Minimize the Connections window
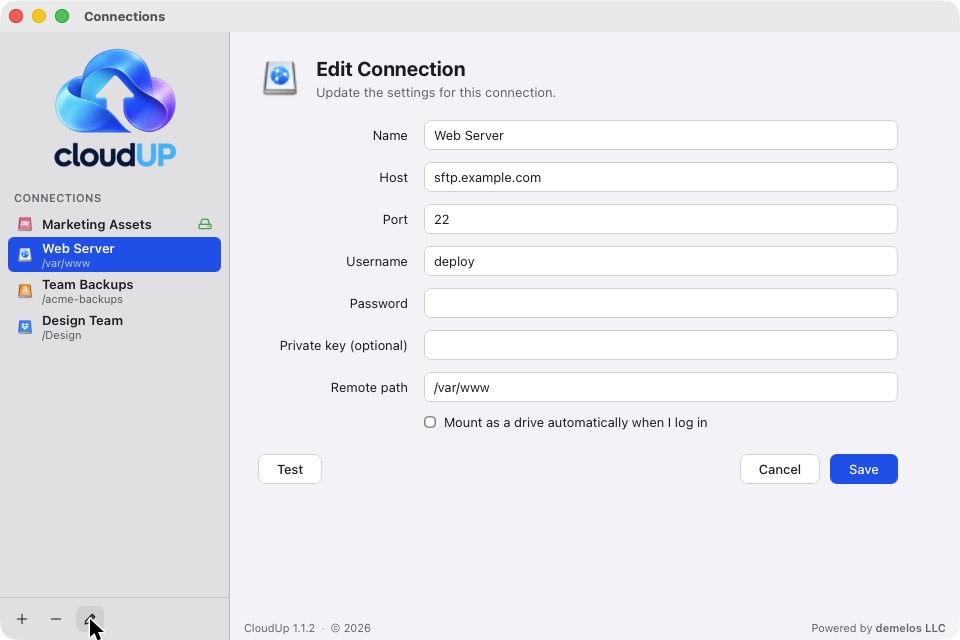 tap(39, 17)
